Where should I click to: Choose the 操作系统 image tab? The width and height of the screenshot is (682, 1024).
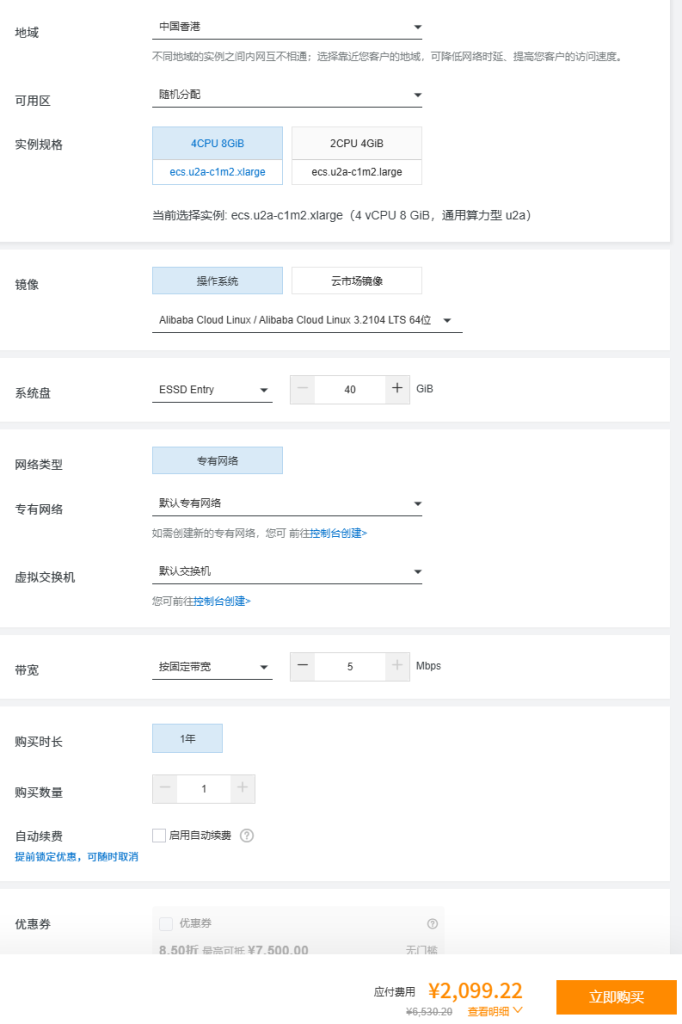pos(218,281)
